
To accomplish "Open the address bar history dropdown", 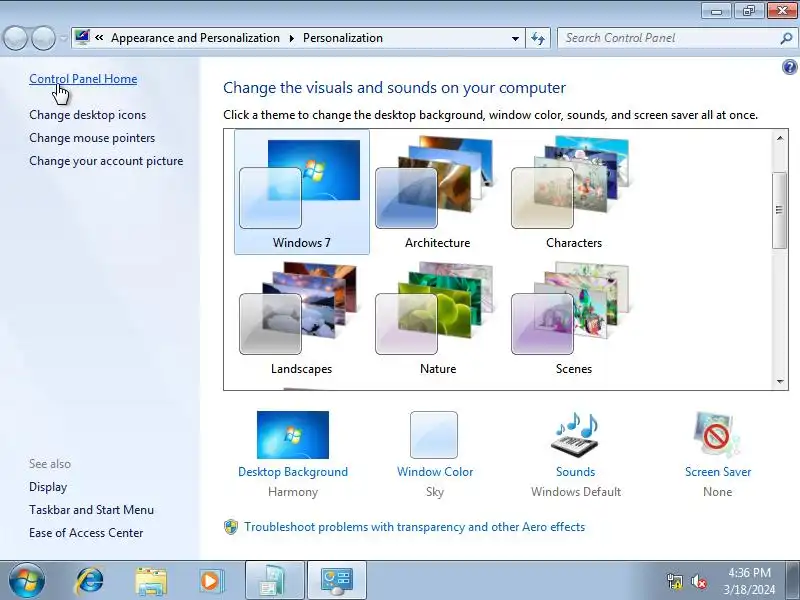I will (515, 38).
